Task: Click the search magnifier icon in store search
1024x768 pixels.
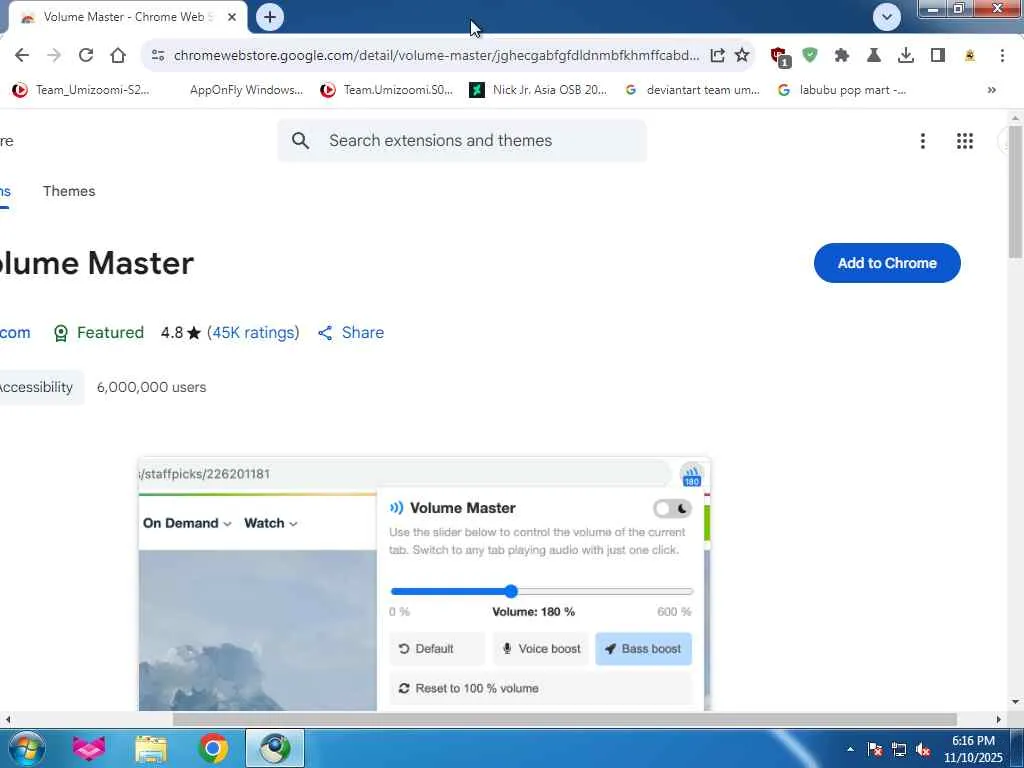Action: tap(300, 140)
